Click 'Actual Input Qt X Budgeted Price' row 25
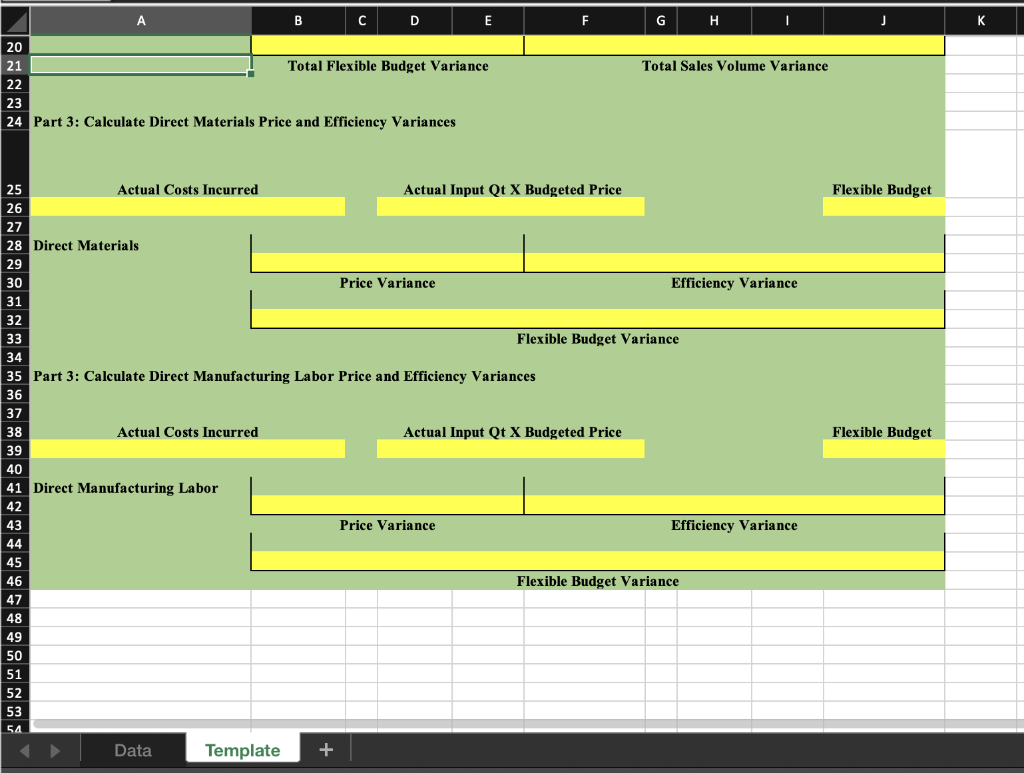 click(512, 189)
